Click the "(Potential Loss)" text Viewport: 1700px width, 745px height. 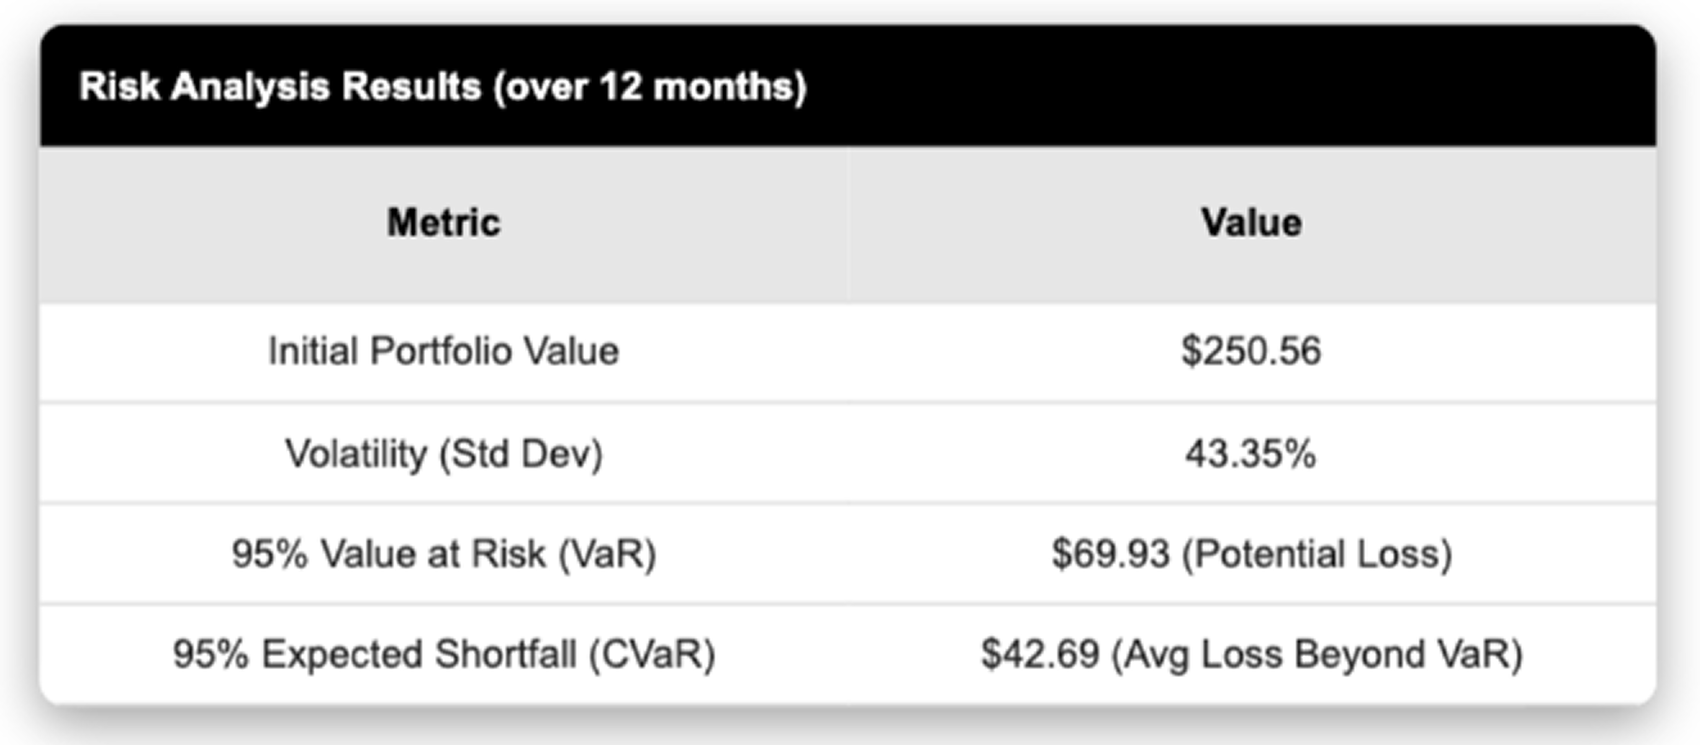pyautogui.click(x=1317, y=554)
